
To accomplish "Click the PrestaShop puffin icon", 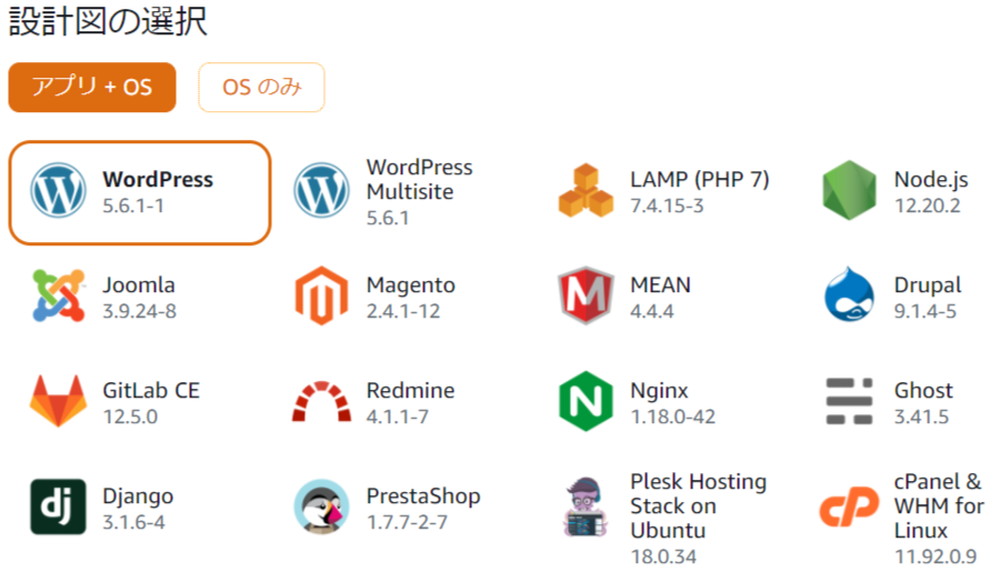I will pos(321,507).
